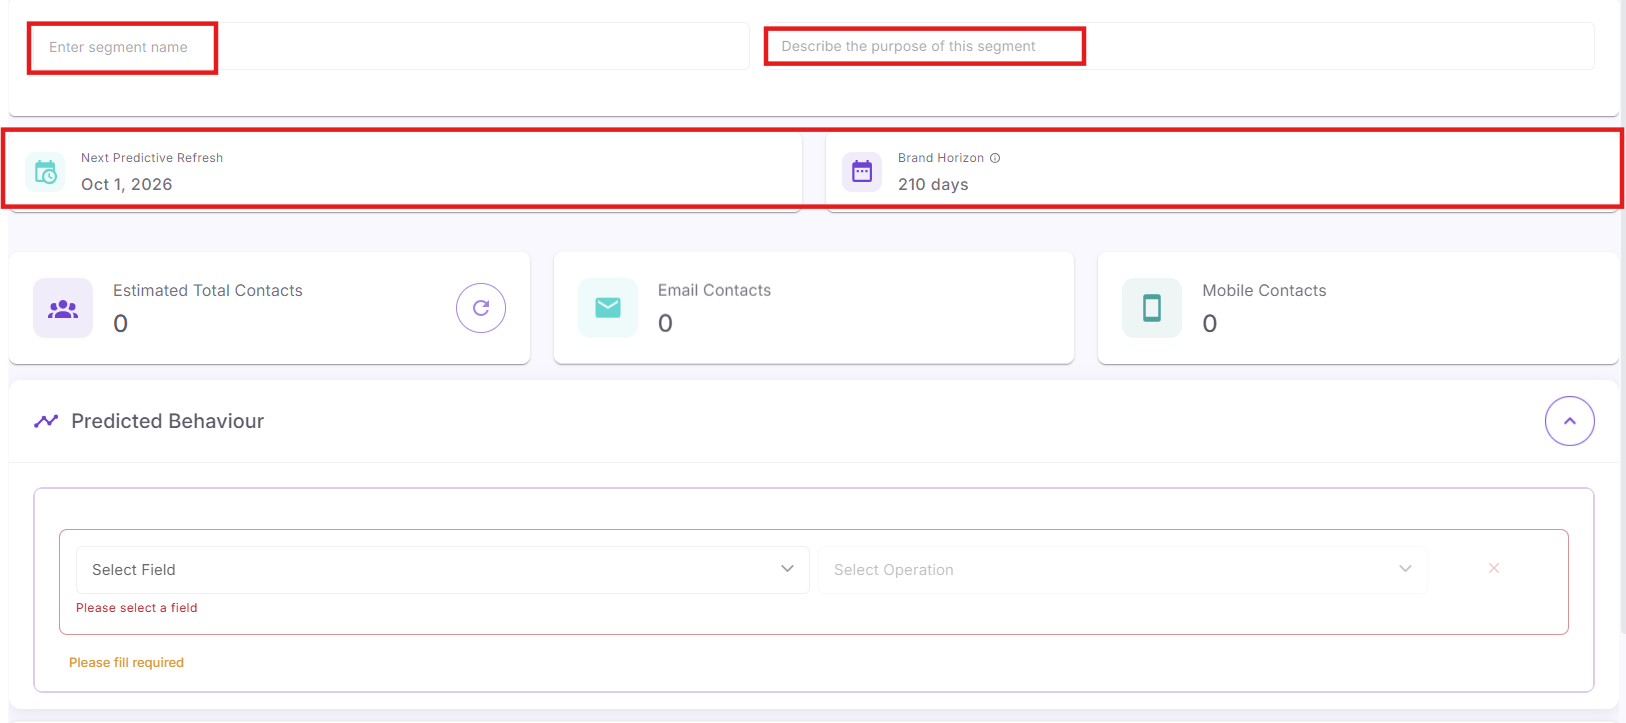Click the phone icon in Mobile Contacts

1152,308
